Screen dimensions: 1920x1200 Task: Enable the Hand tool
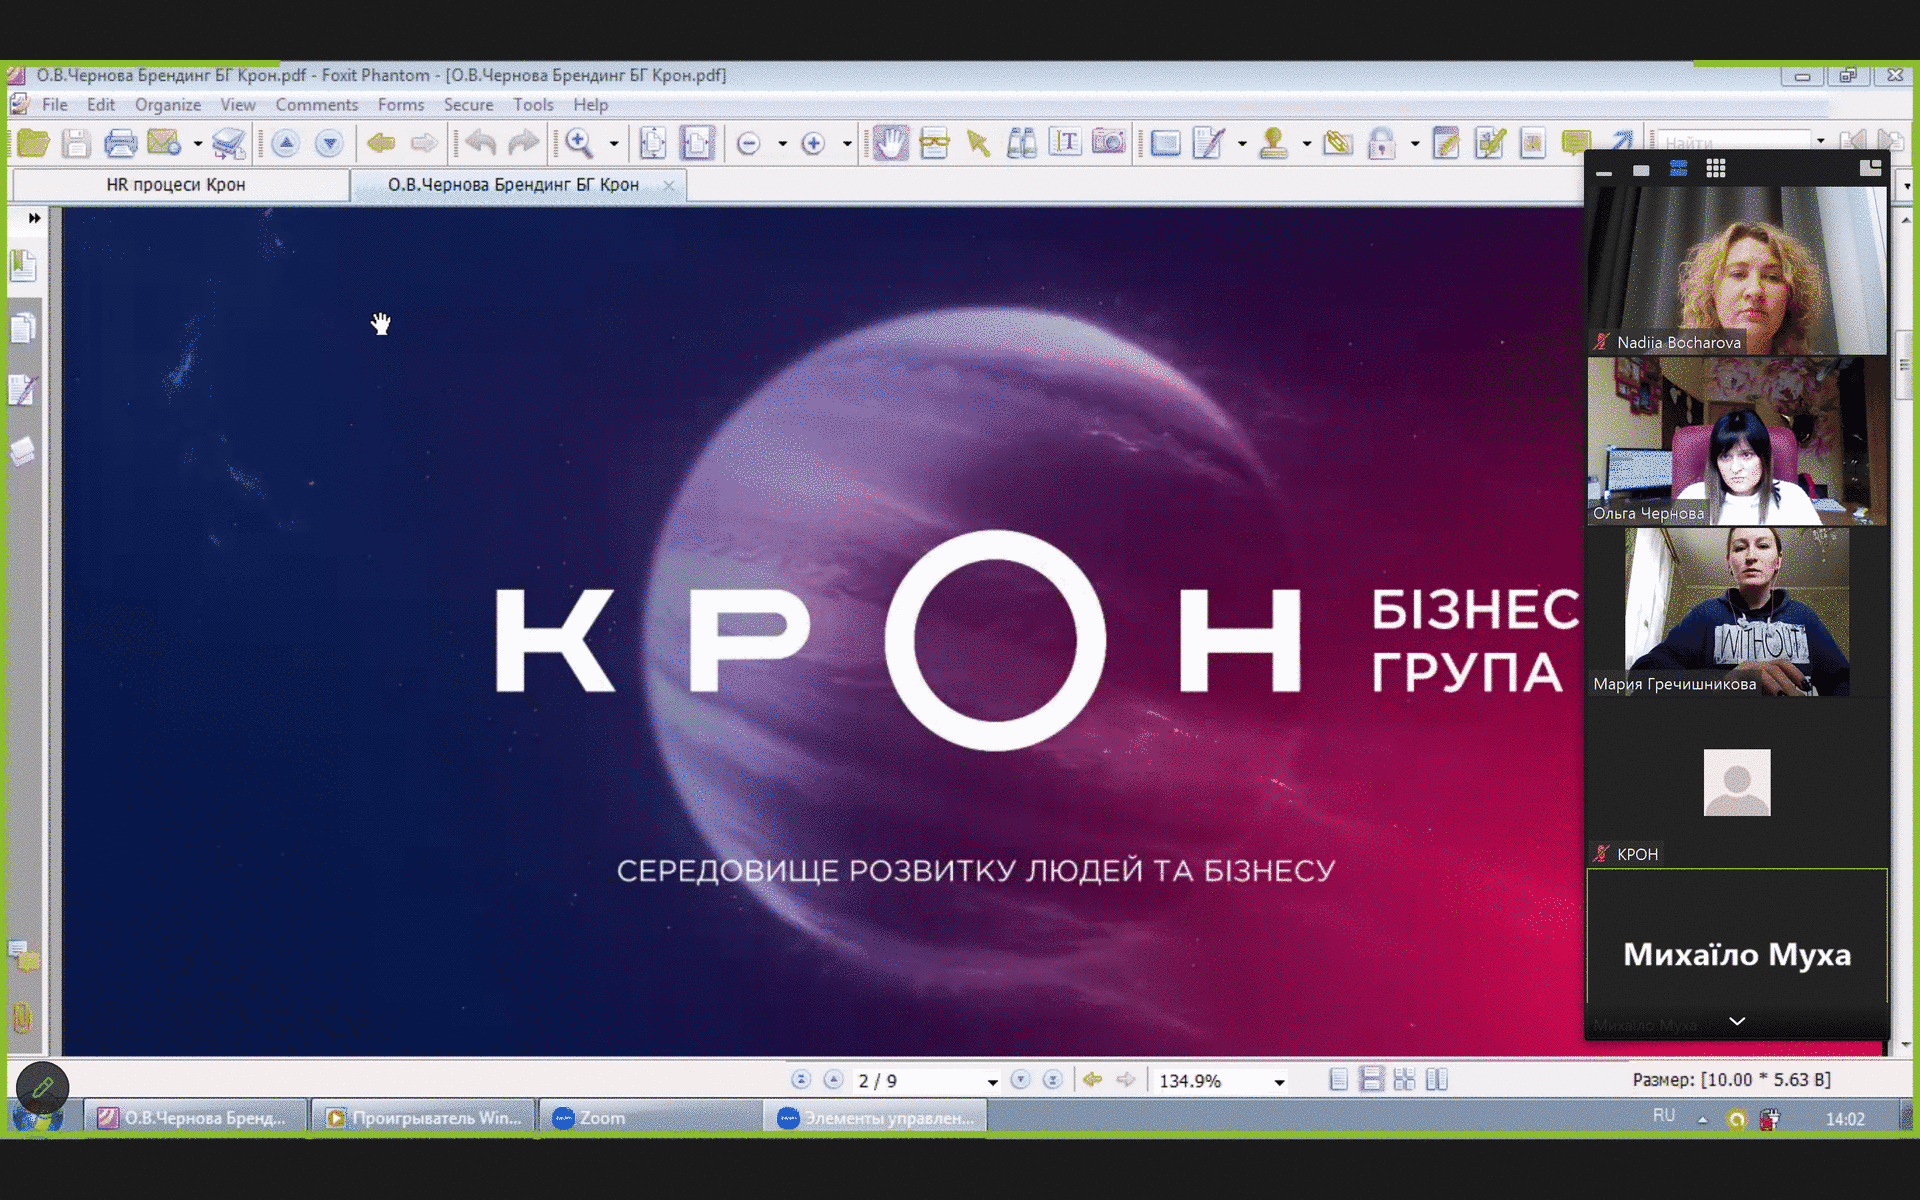(x=889, y=143)
